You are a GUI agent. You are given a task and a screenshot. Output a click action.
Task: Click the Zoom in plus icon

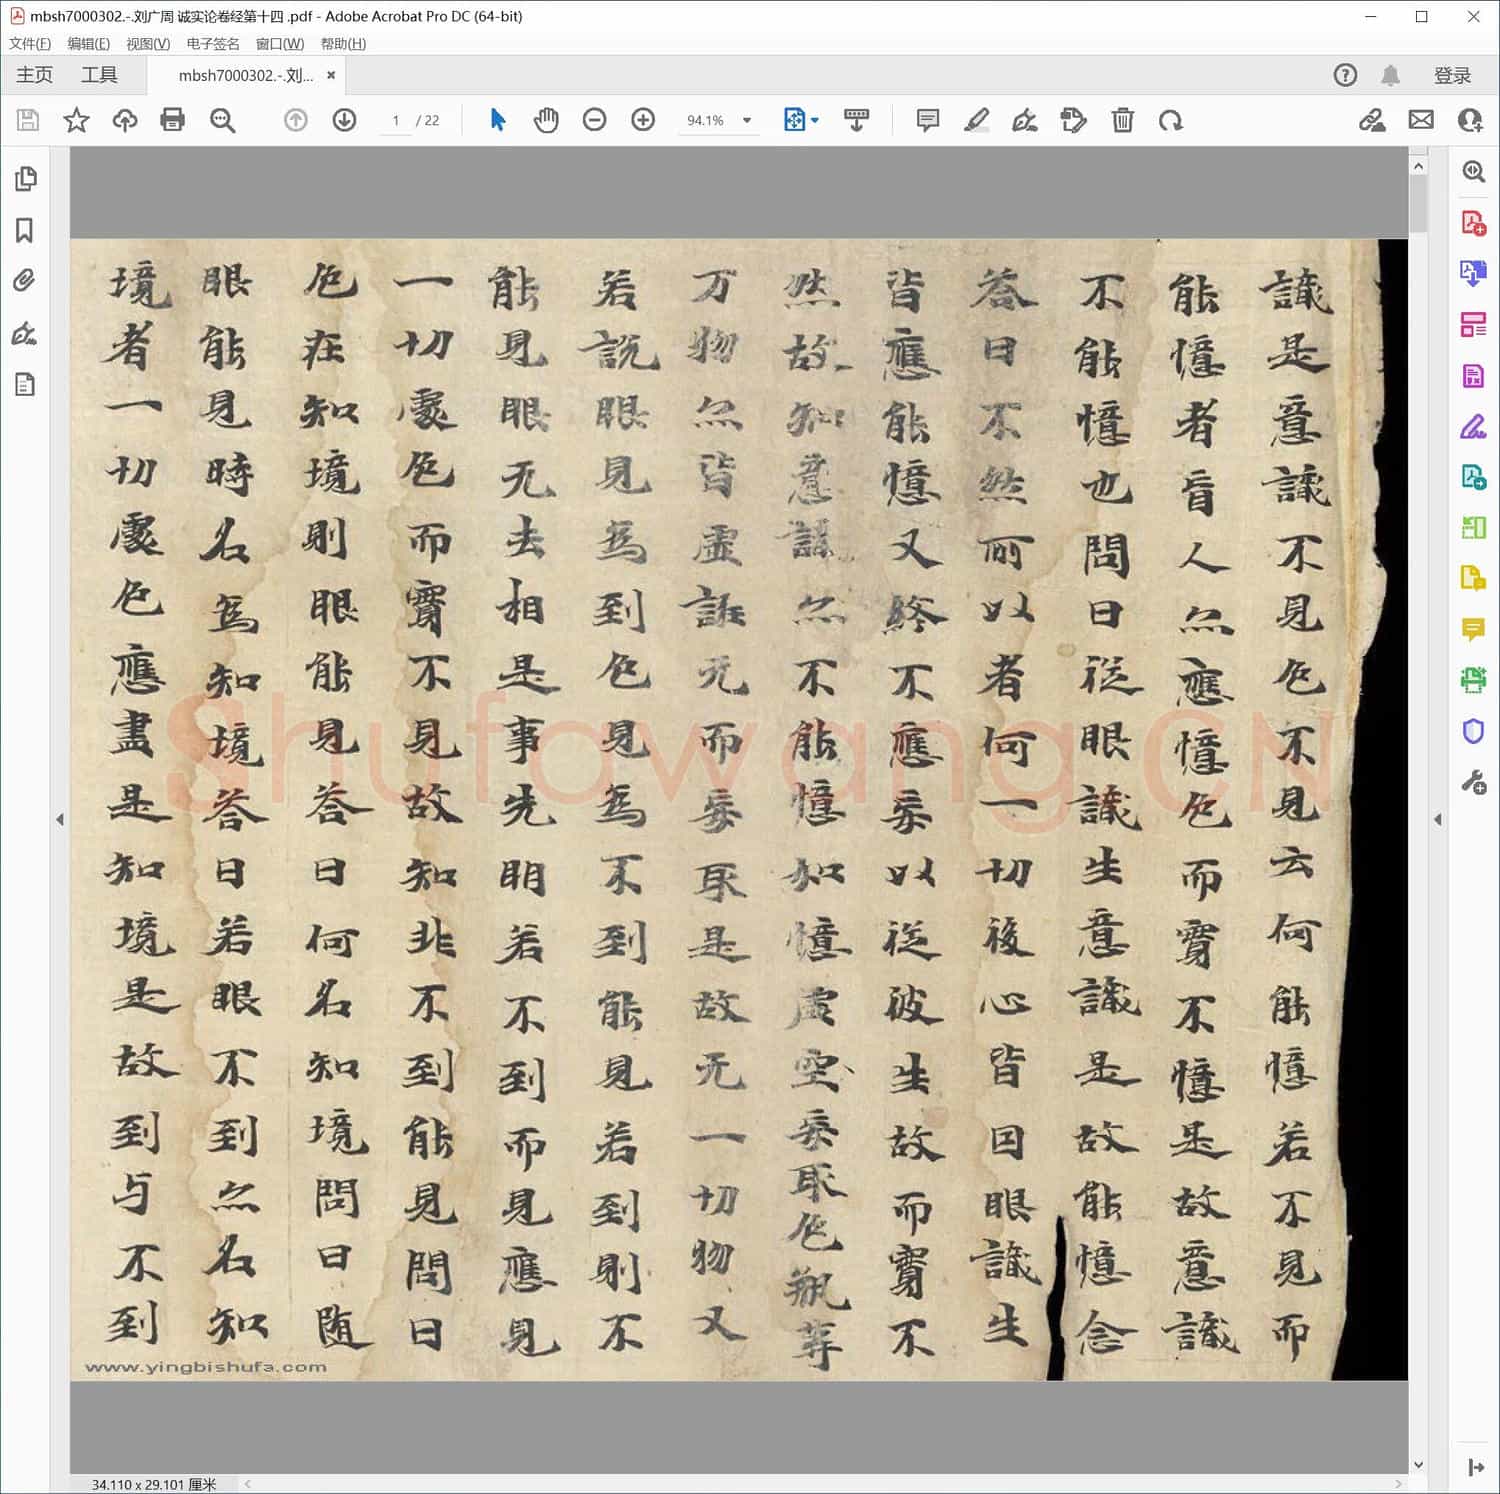point(643,120)
